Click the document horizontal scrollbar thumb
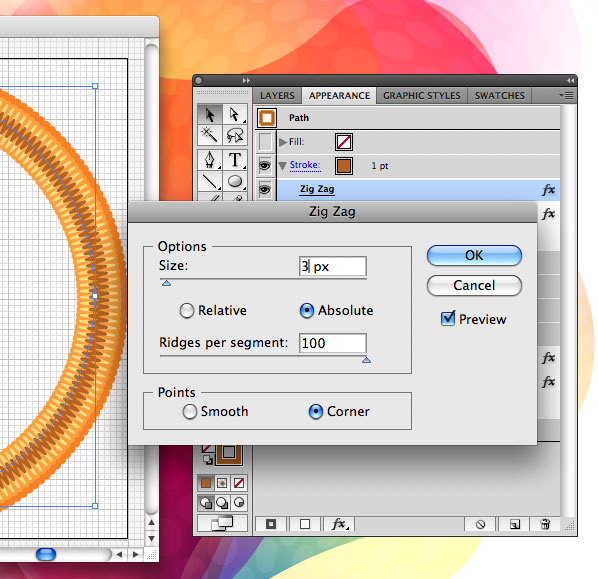 tap(46, 554)
